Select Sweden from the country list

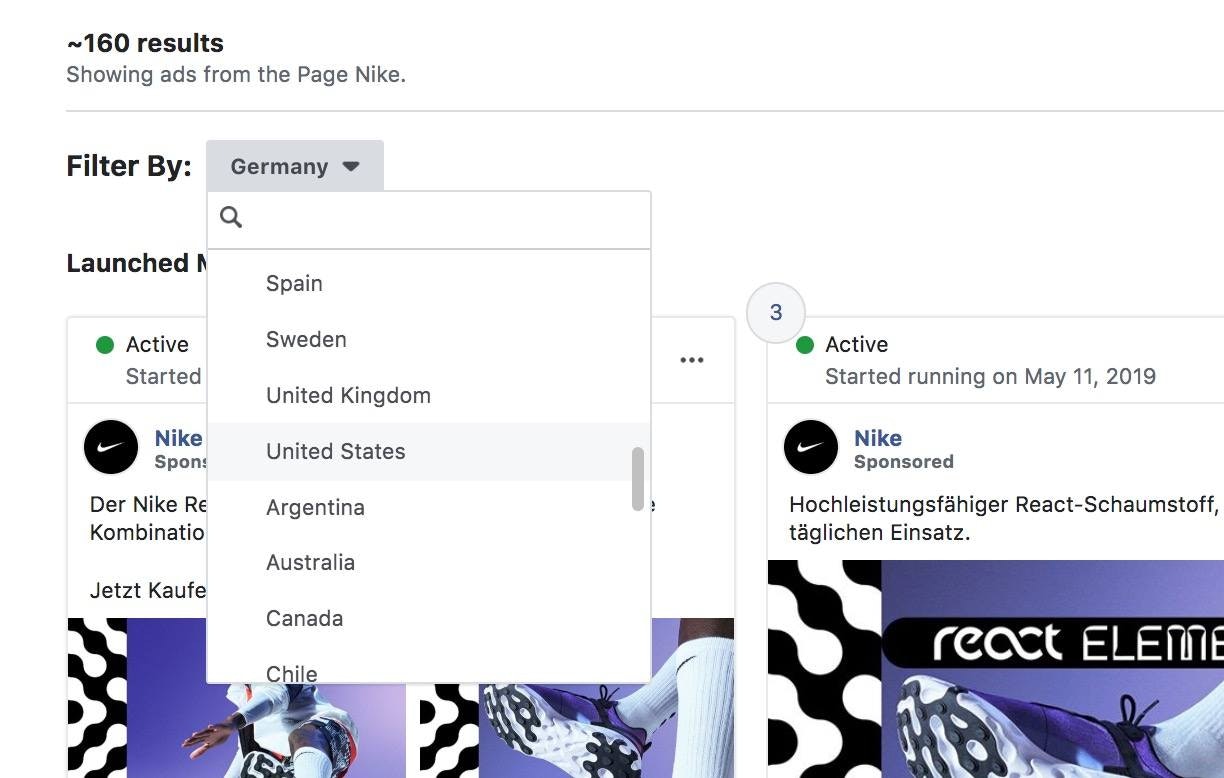(306, 340)
